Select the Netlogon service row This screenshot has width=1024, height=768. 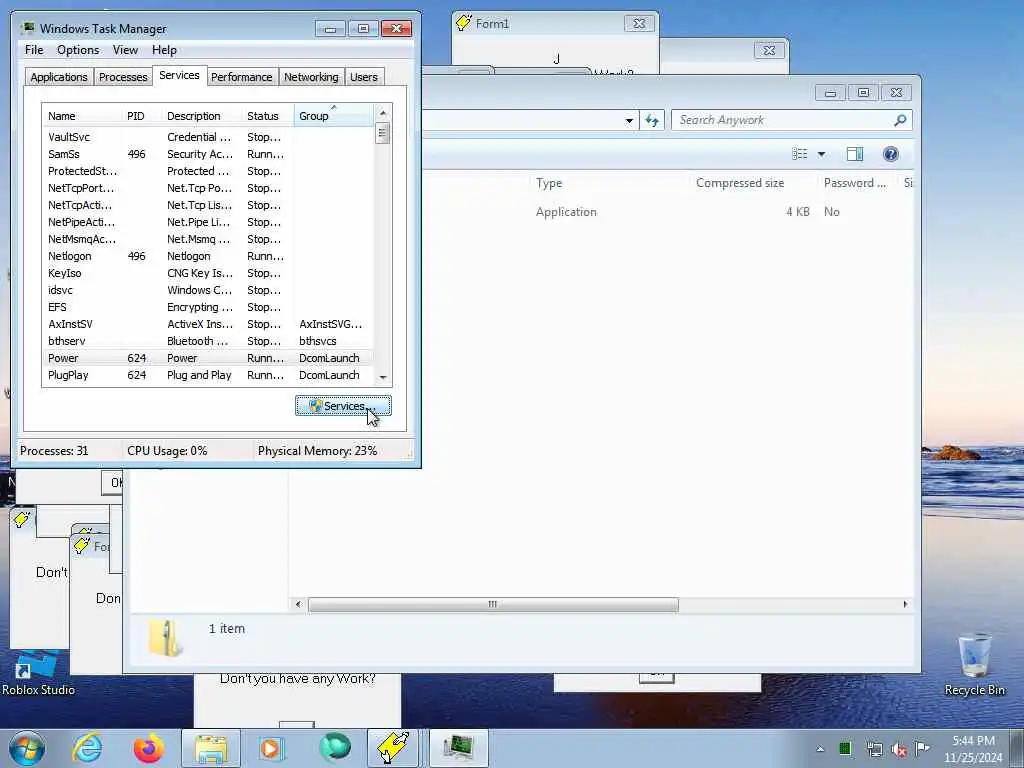click(208, 256)
